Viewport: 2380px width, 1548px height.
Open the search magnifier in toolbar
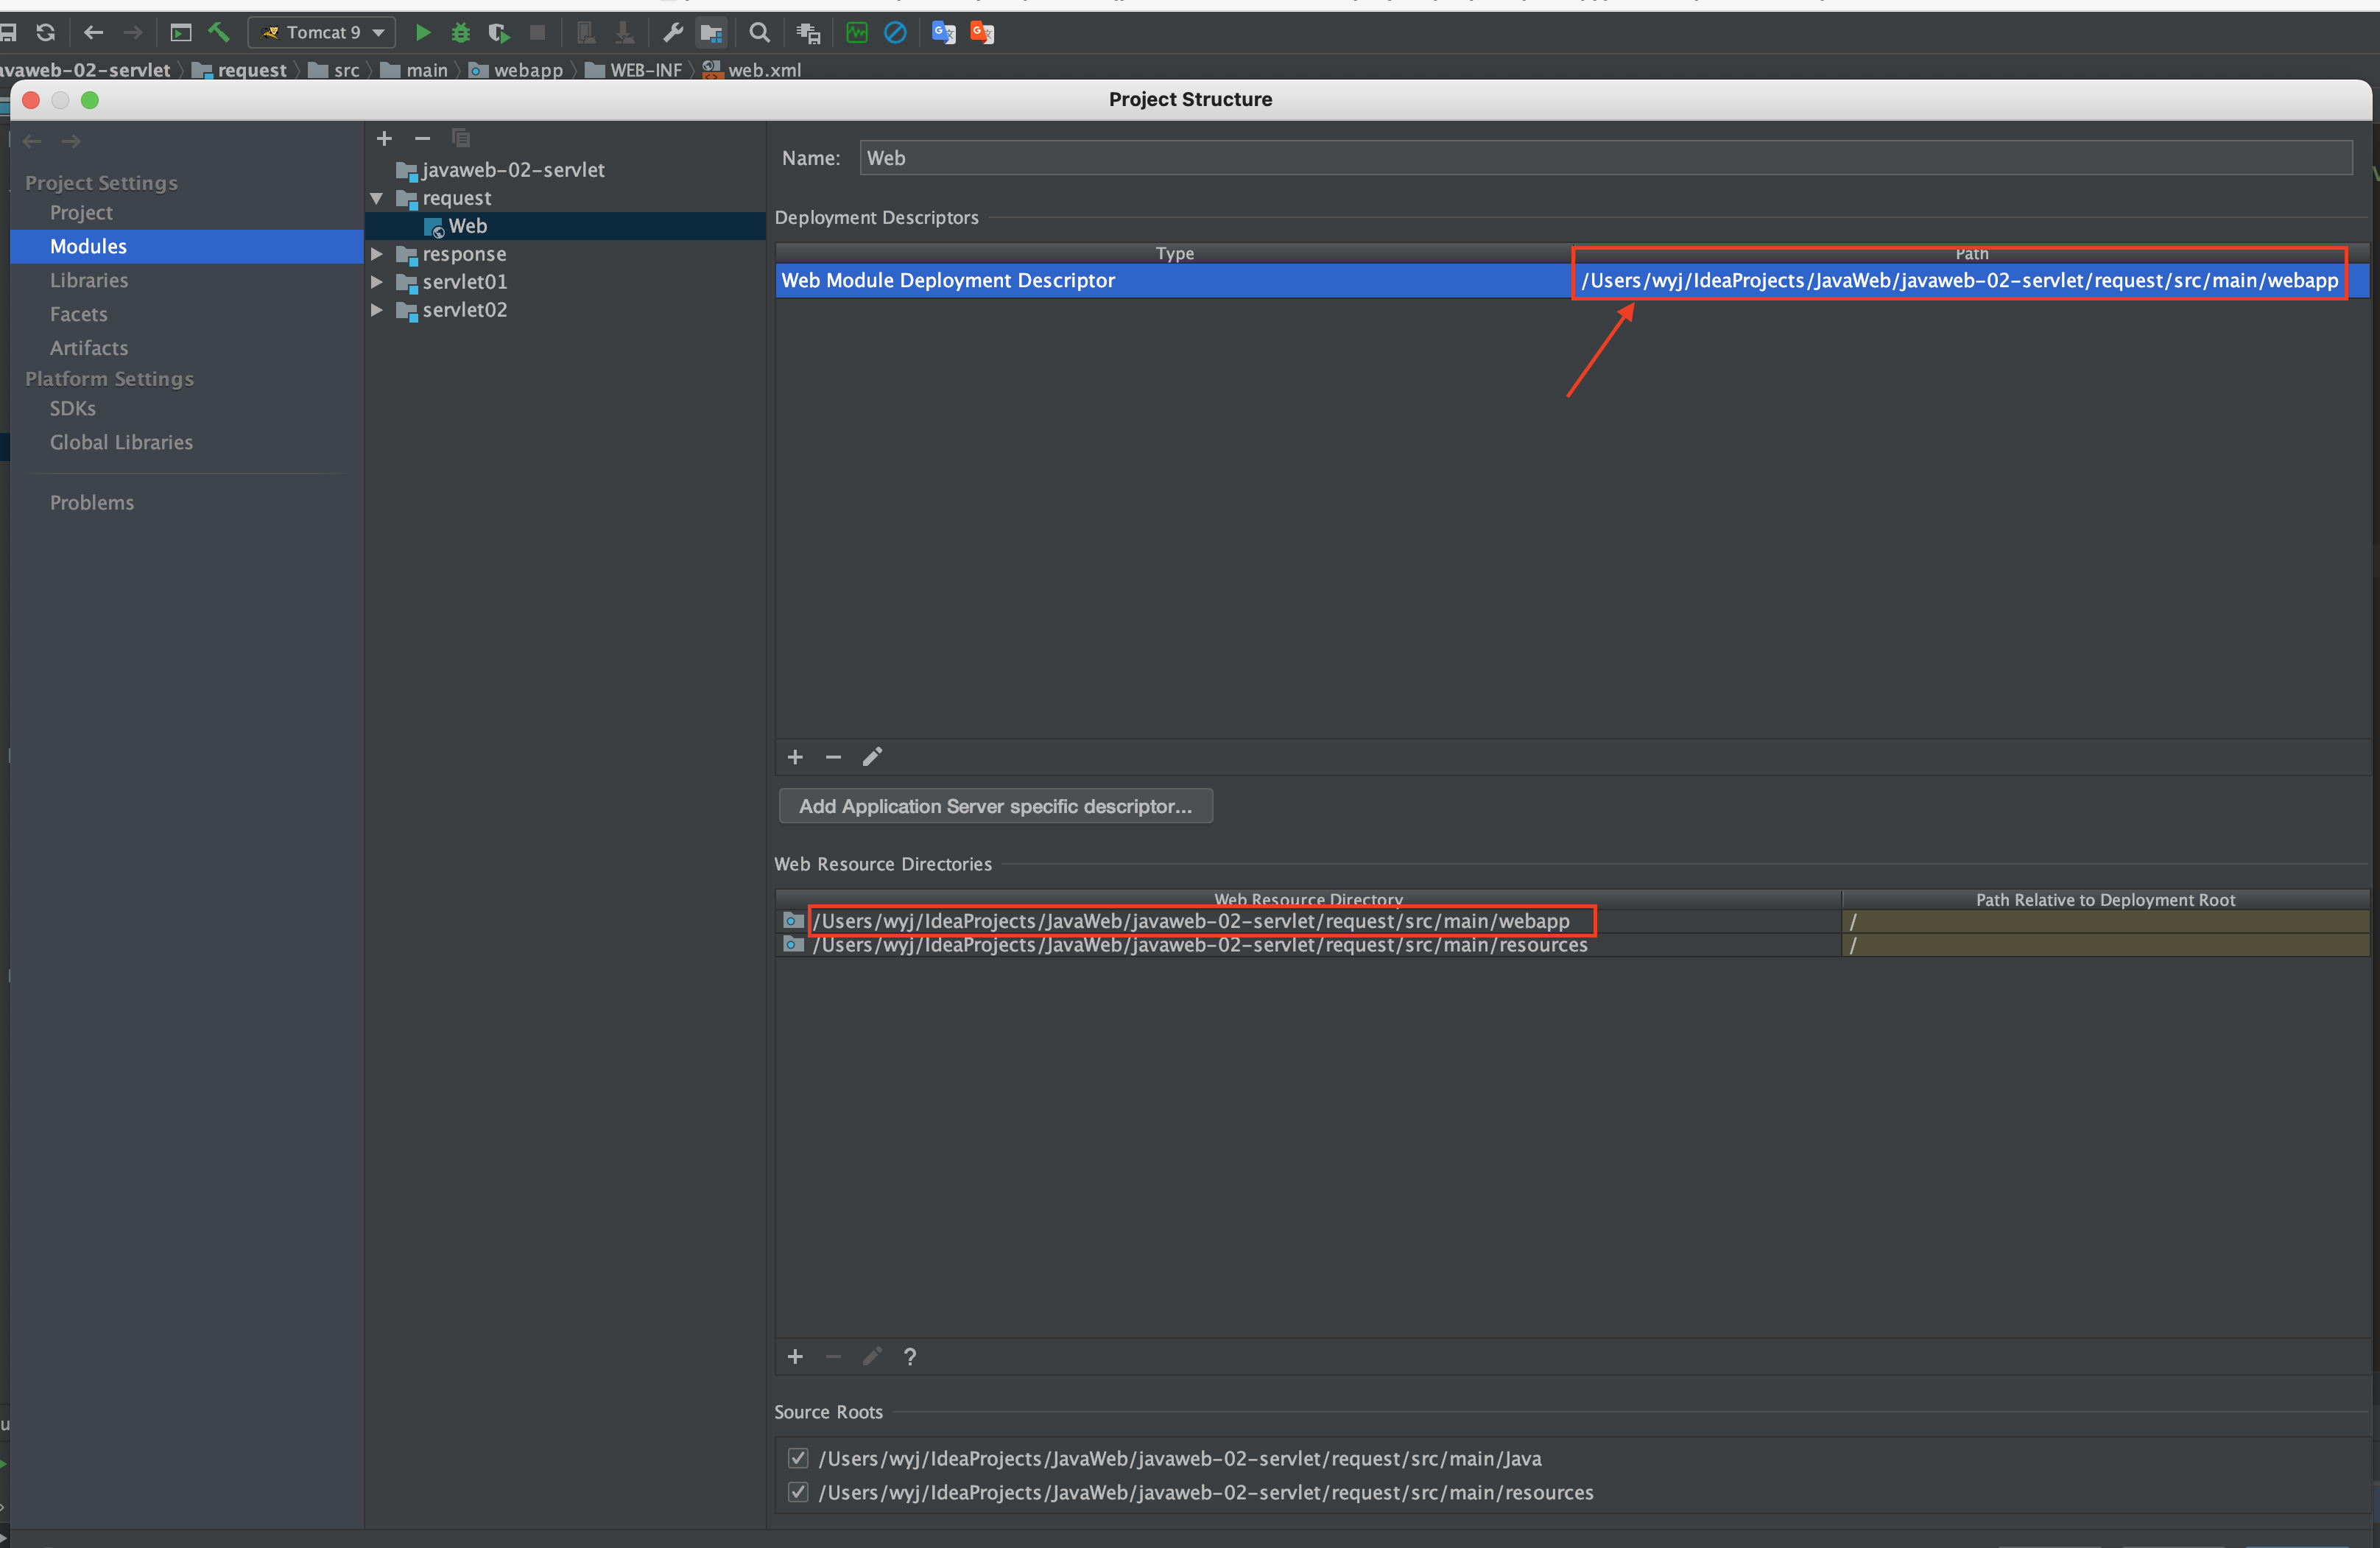click(x=759, y=33)
